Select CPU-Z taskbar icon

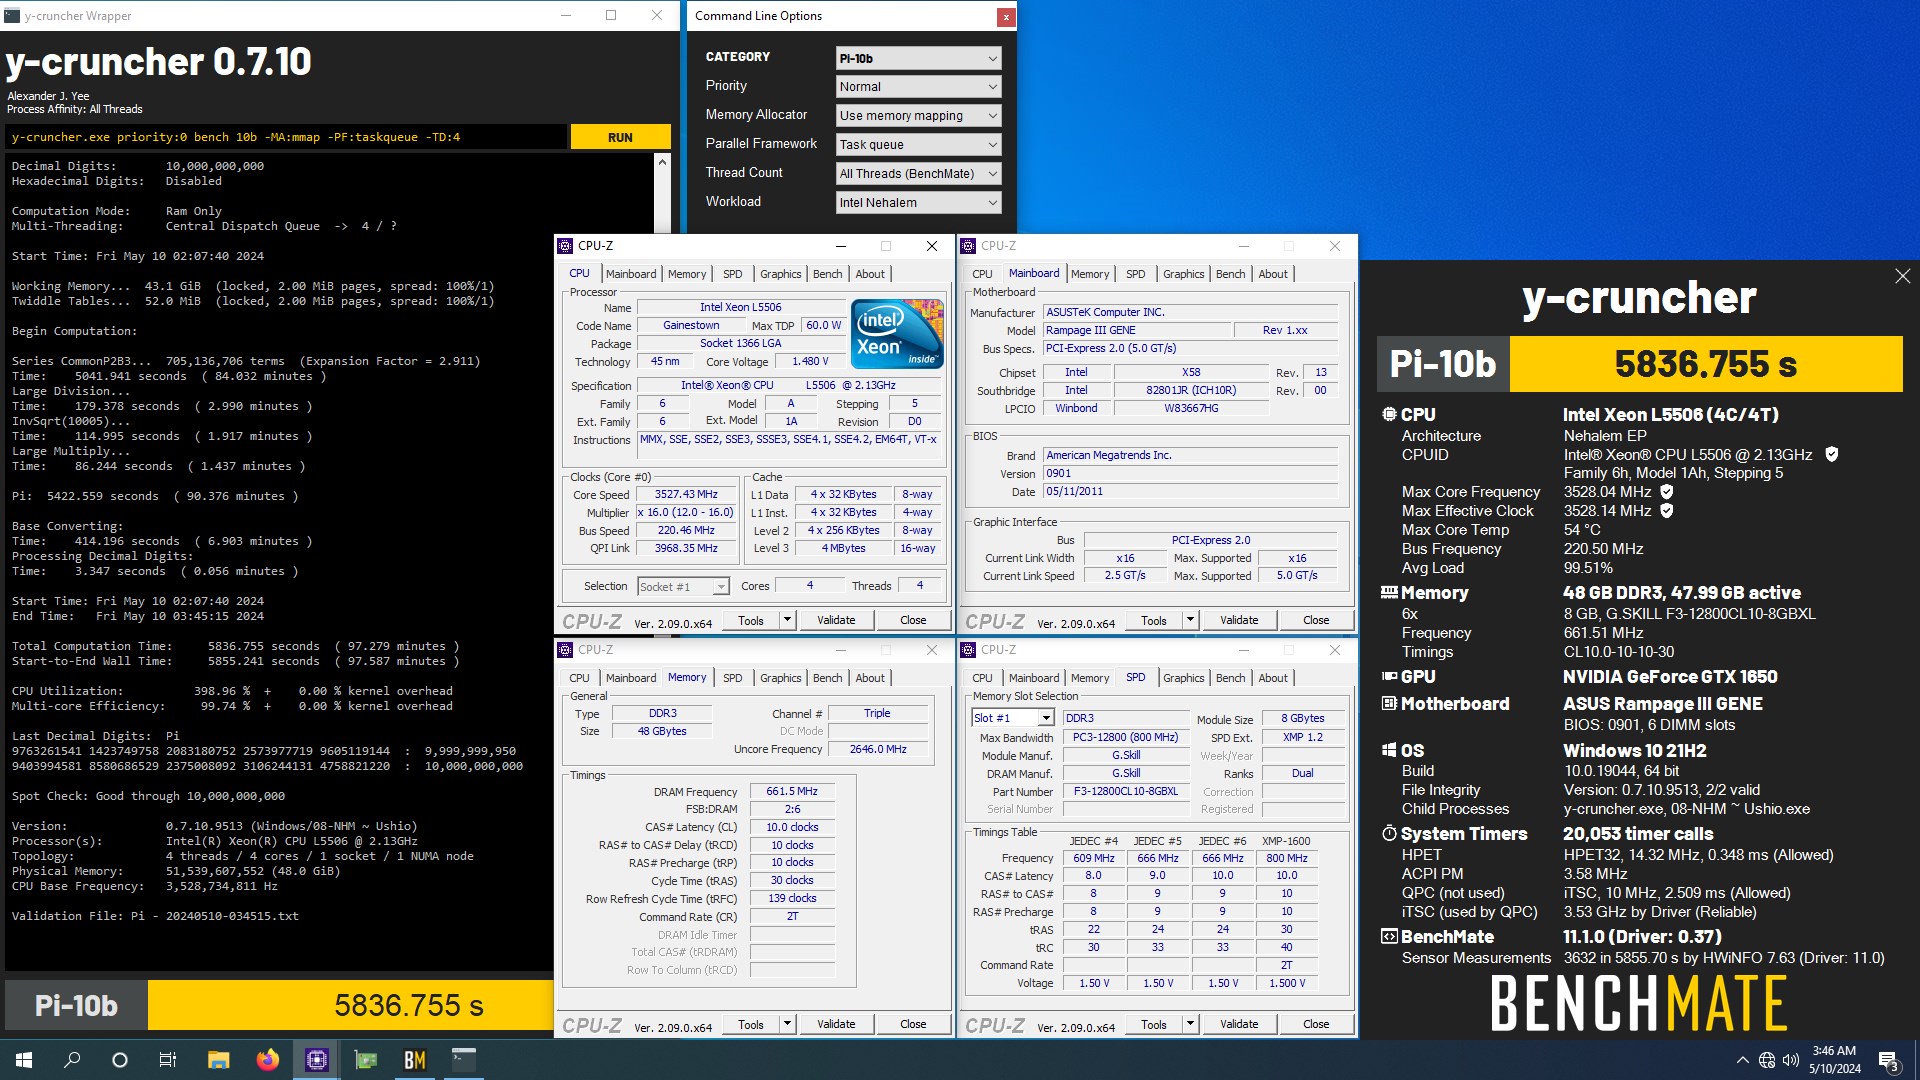pyautogui.click(x=316, y=1060)
